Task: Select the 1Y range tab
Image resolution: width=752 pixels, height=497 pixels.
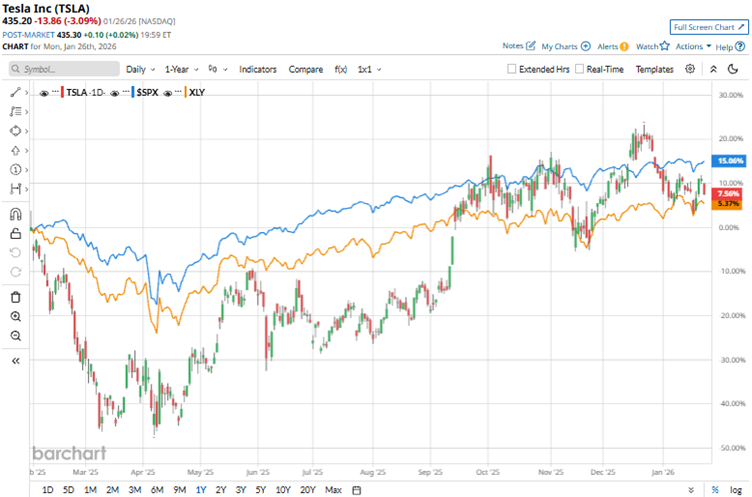Action: (201, 490)
